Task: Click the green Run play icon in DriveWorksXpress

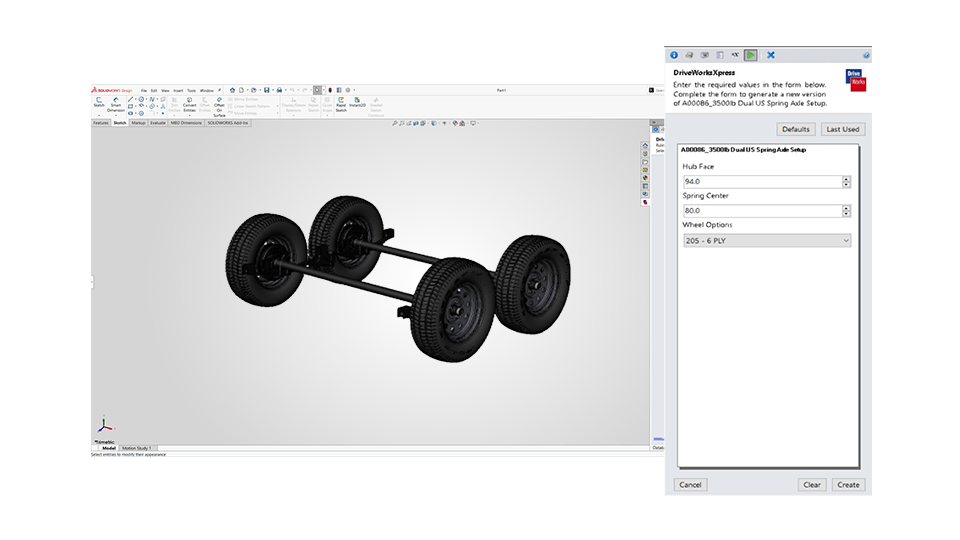Action: (x=751, y=55)
